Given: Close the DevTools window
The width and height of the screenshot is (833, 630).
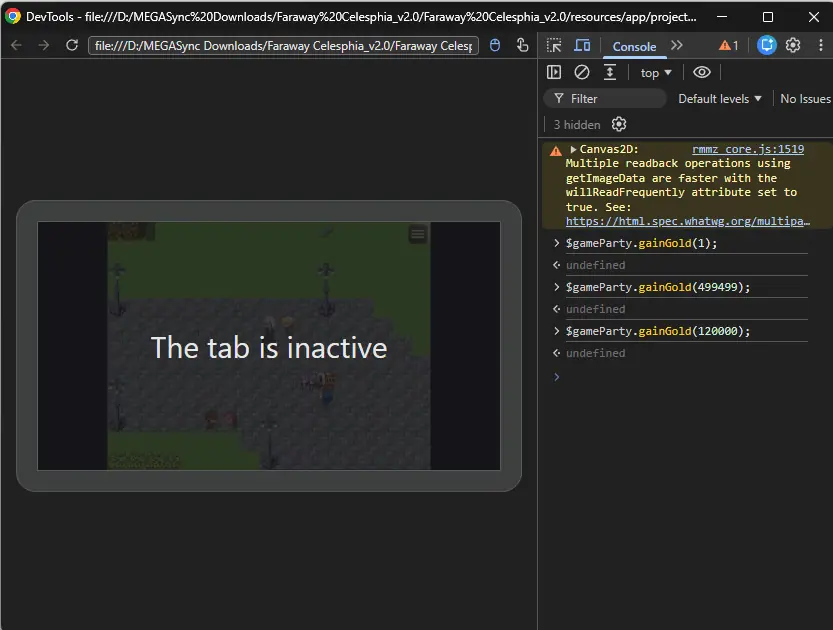Looking at the screenshot, I should click(813, 16).
